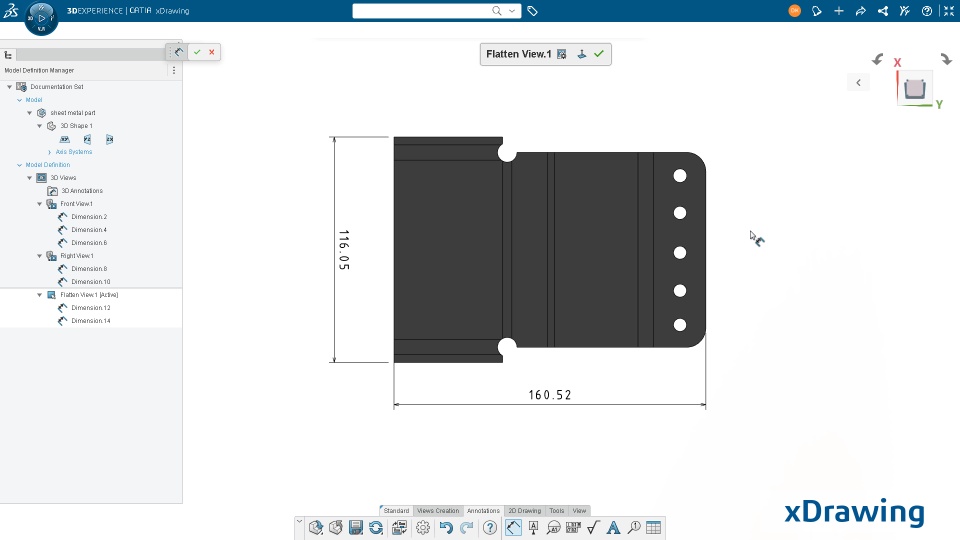Select the XY plane icon in the tree
Image resolution: width=960 pixels, height=540 pixels.
(x=65, y=139)
